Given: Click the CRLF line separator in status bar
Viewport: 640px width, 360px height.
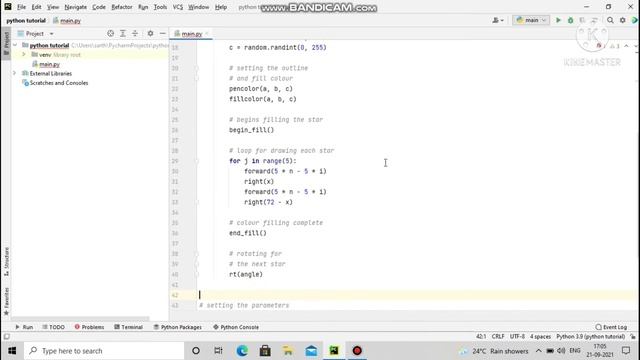Looking at the screenshot, I should click(x=498, y=337).
